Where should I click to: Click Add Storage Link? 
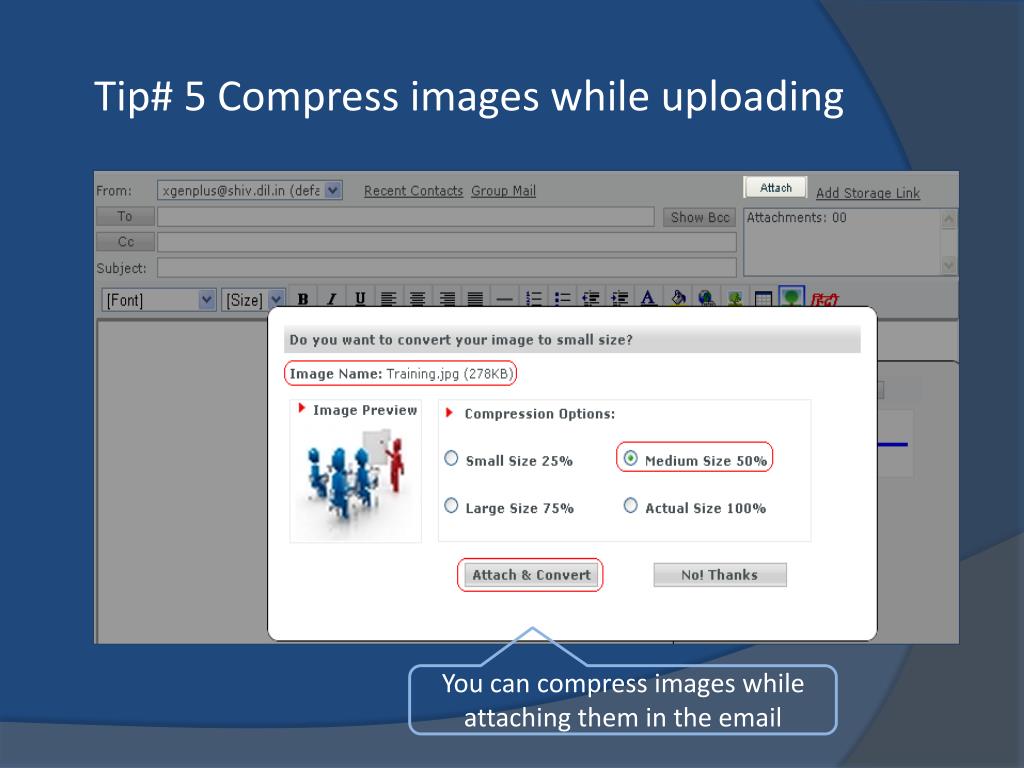click(868, 193)
